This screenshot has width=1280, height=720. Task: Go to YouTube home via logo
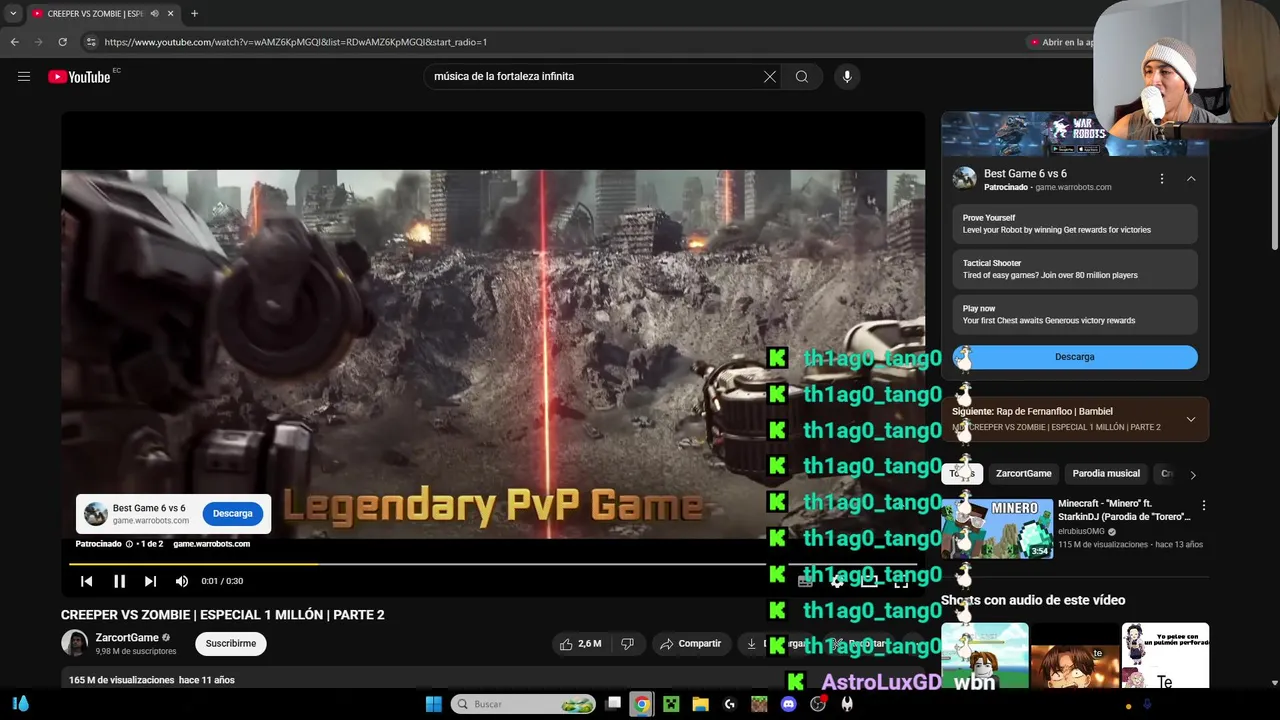coord(79,77)
